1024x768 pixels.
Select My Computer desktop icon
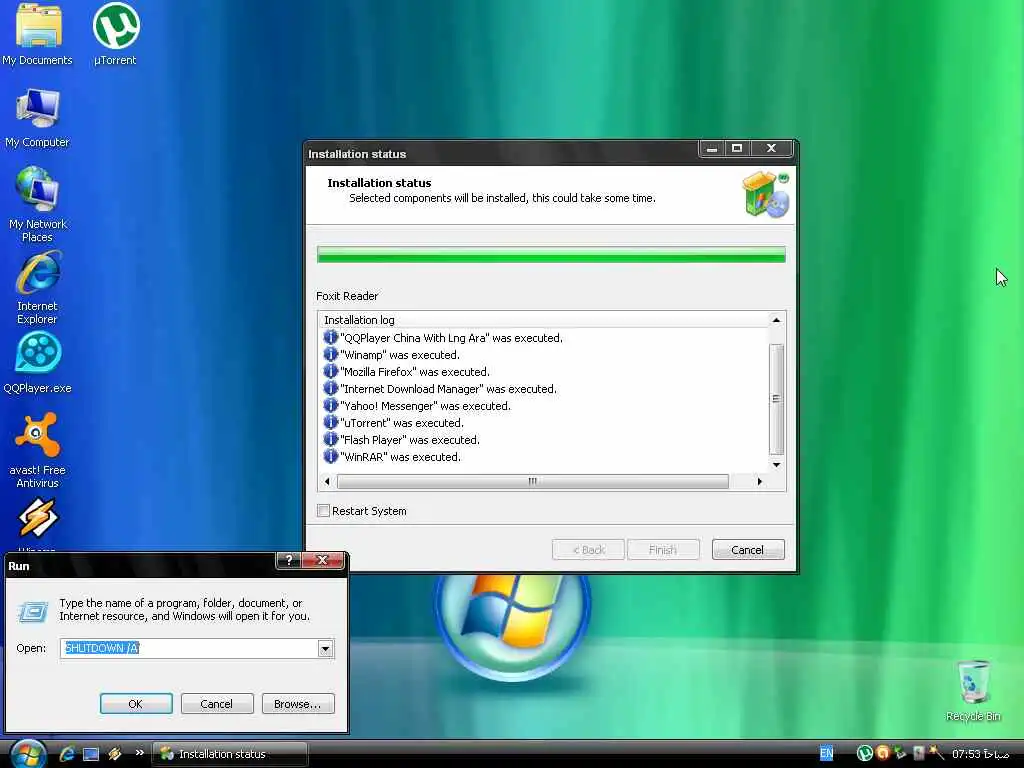[37, 118]
